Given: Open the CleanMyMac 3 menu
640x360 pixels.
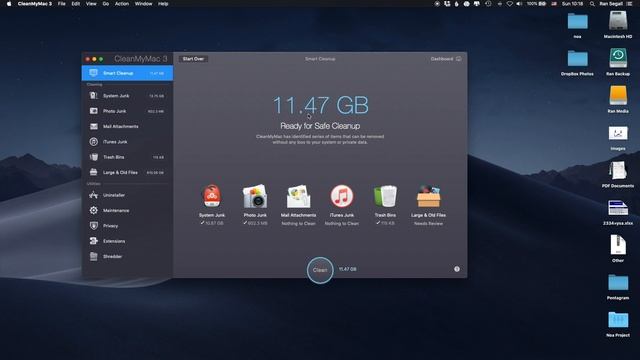Looking at the screenshot, I should (35, 4).
